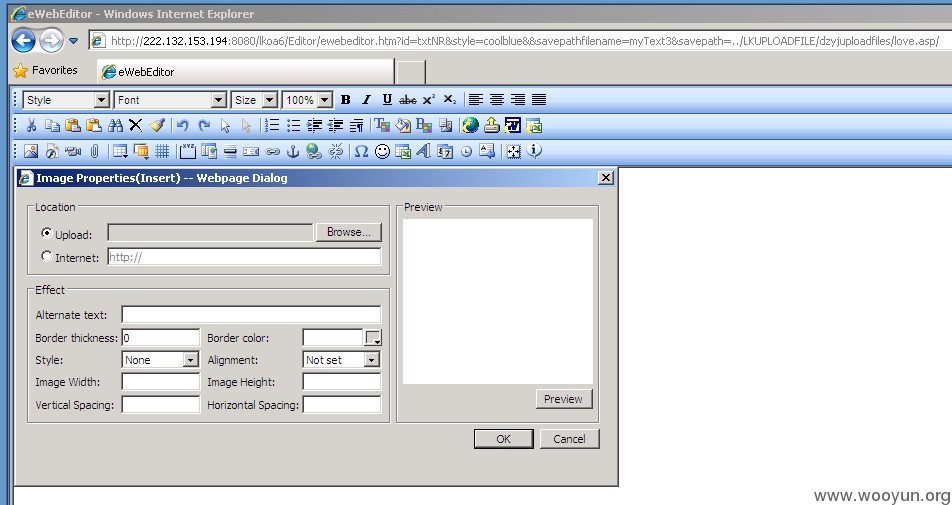Open the Style dropdown in the toolbar
The image size is (952, 505).
pos(102,100)
